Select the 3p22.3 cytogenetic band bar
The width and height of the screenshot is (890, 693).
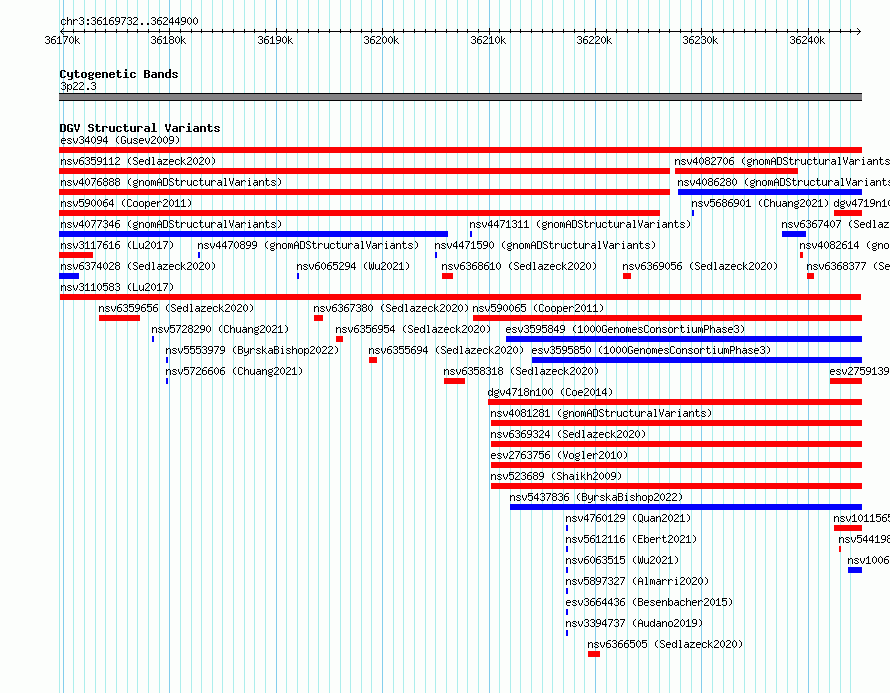coord(460,97)
